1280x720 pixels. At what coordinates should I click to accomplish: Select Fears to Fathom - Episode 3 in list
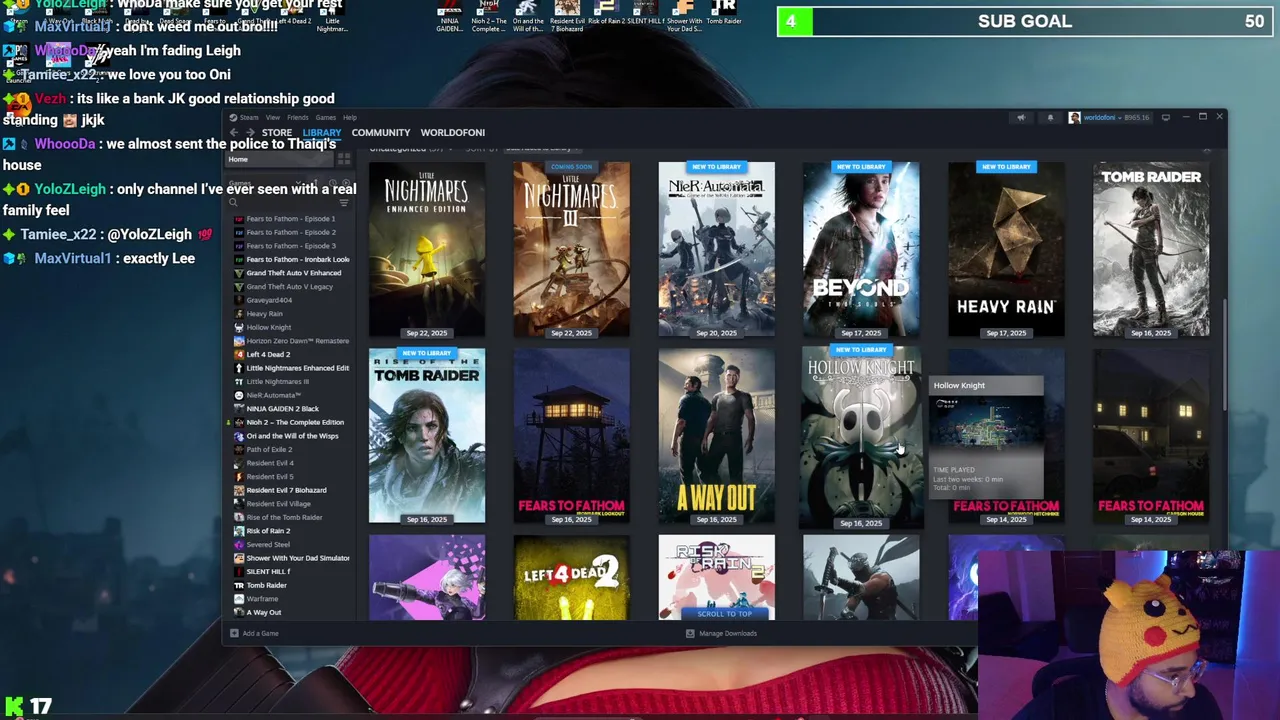[x=291, y=245]
